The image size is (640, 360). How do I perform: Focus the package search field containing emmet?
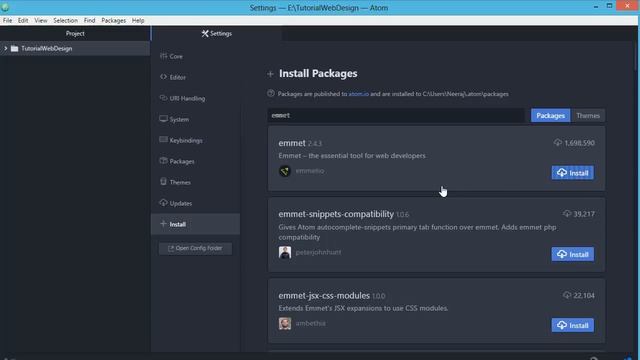coord(396,116)
